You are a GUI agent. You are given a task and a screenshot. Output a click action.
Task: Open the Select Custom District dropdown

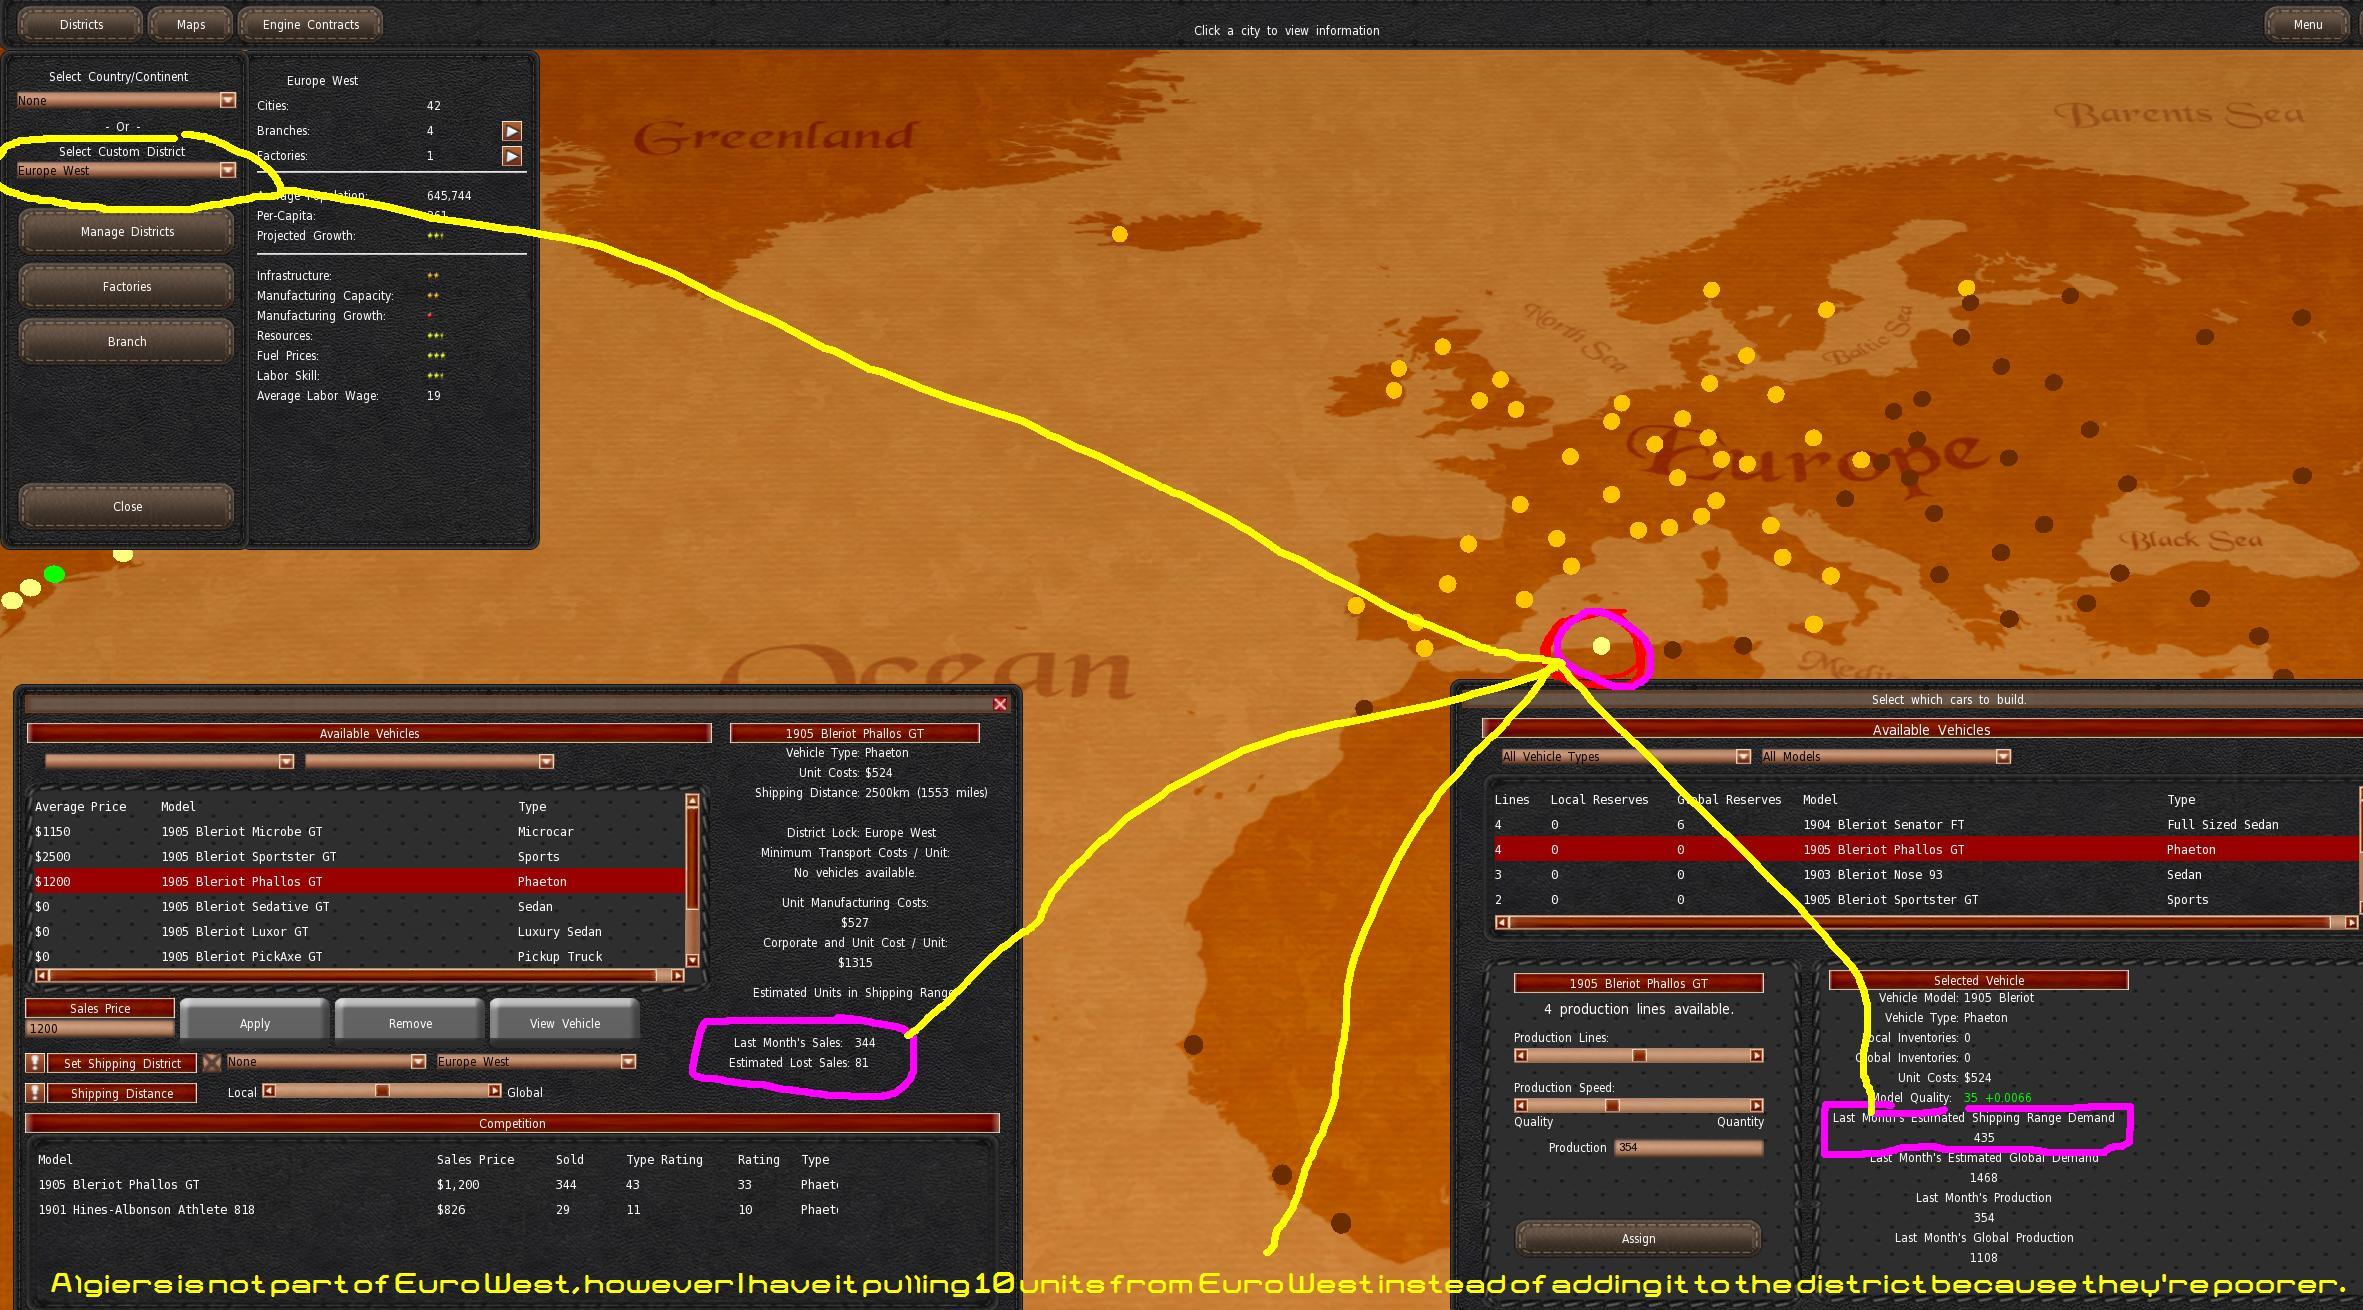pyautogui.click(x=227, y=170)
